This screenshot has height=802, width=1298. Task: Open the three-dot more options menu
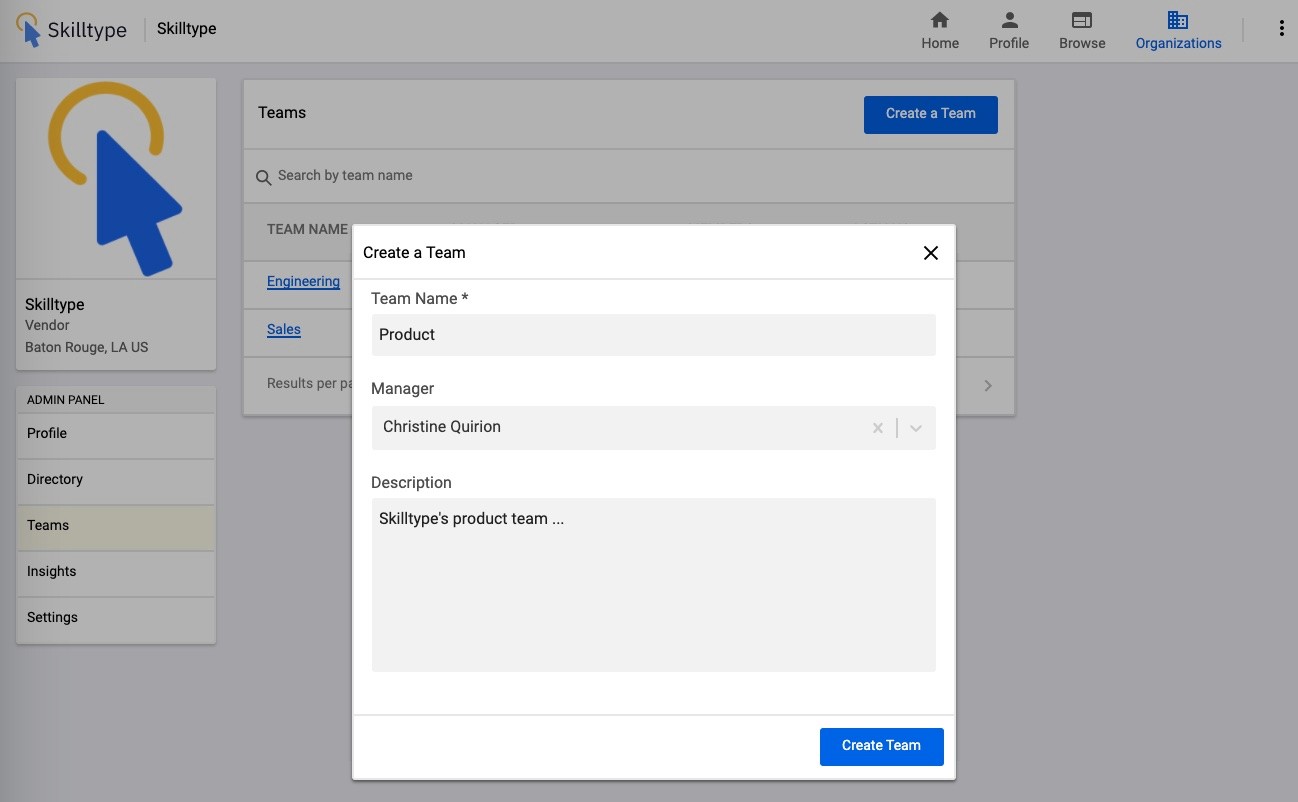(1281, 28)
